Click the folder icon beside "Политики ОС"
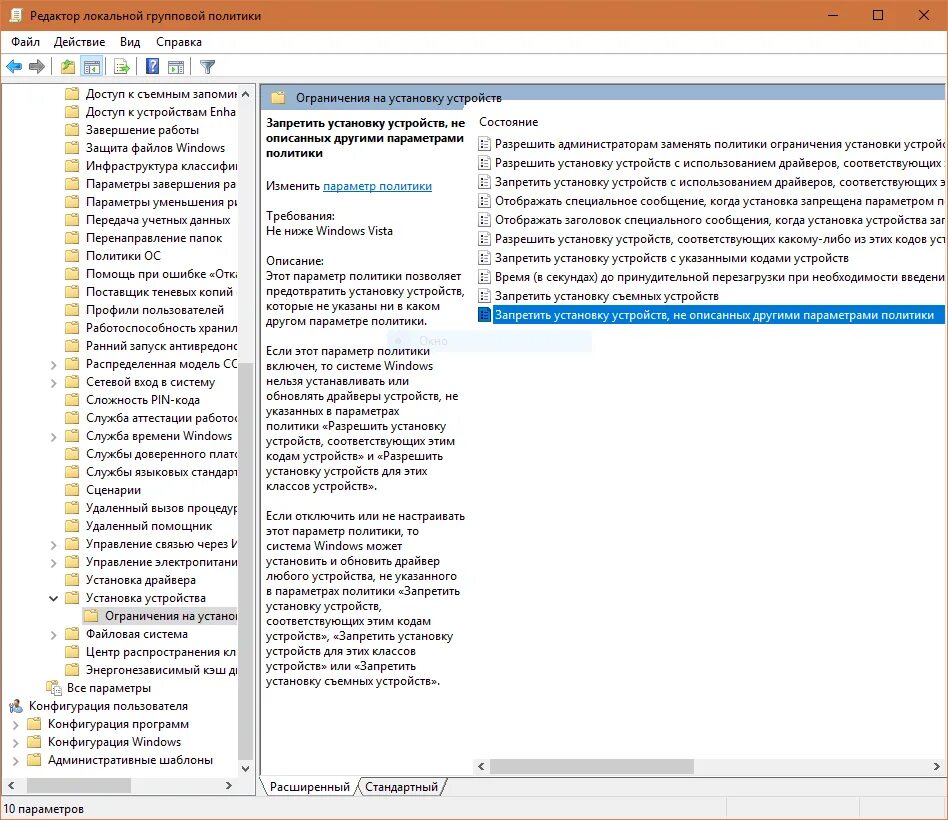Image resolution: width=948 pixels, height=820 pixels. 72,256
